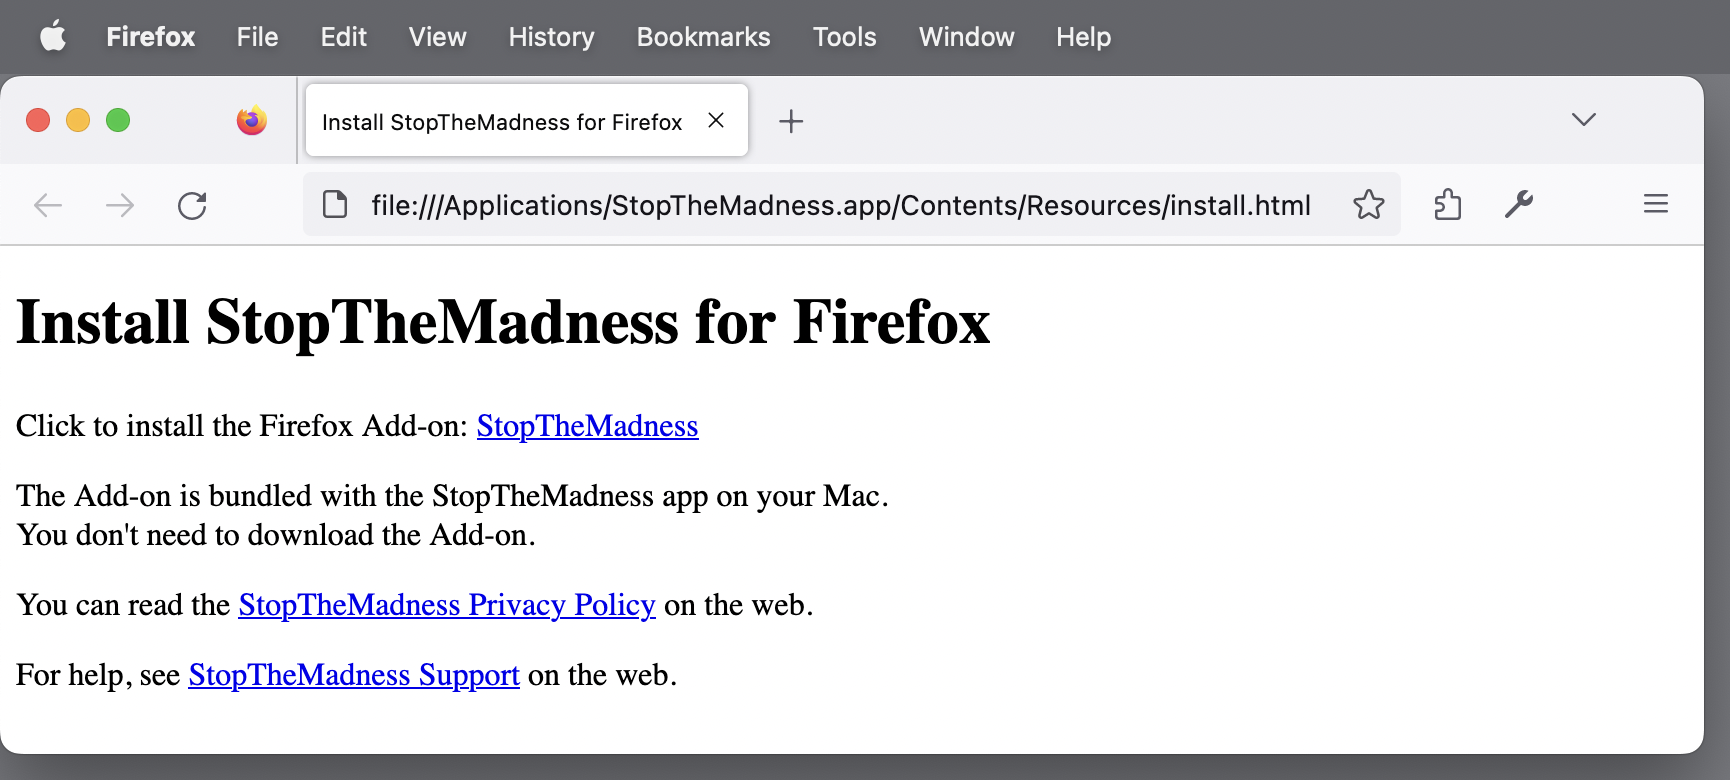The image size is (1730, 780).
Task: Close the Install StopTheMadness tab
Action: (x=716, y=120)
